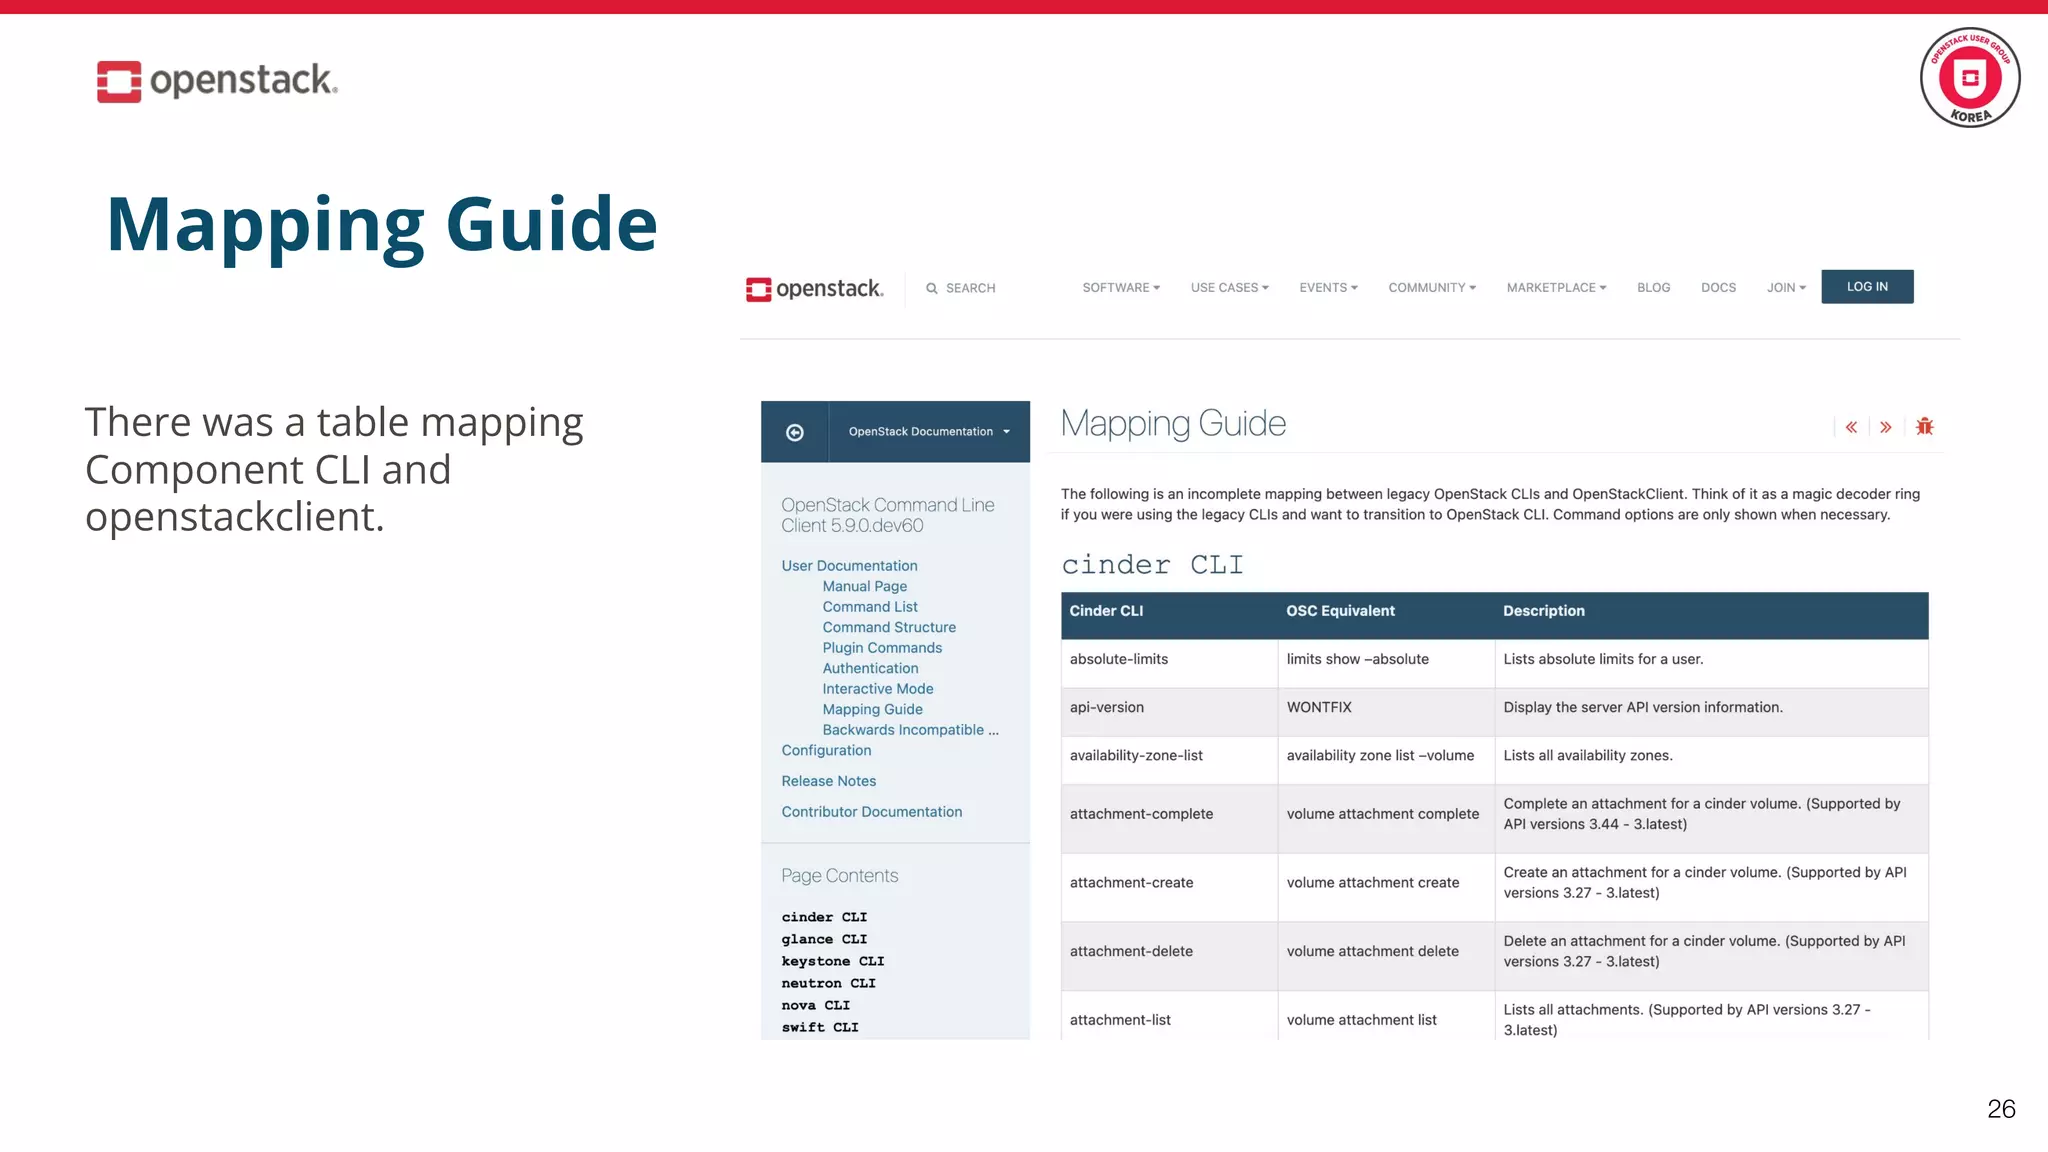2048x1152 pixels.
Task: Open the Backwards Incompatible link
Action: pyautogui.click(x=910, y=730)
